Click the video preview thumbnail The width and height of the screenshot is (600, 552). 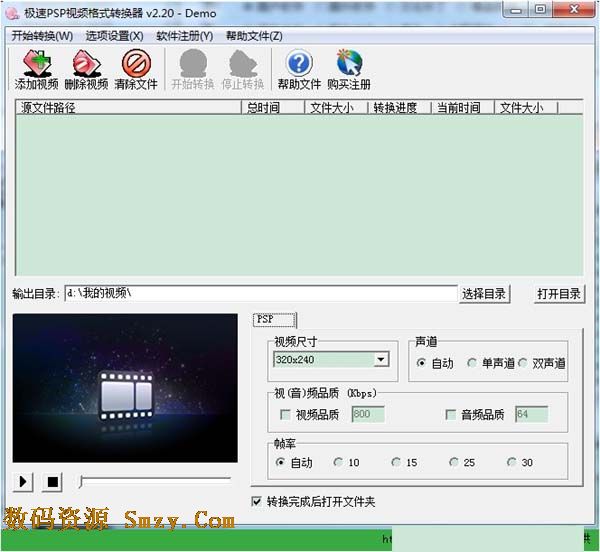point(125,388)
